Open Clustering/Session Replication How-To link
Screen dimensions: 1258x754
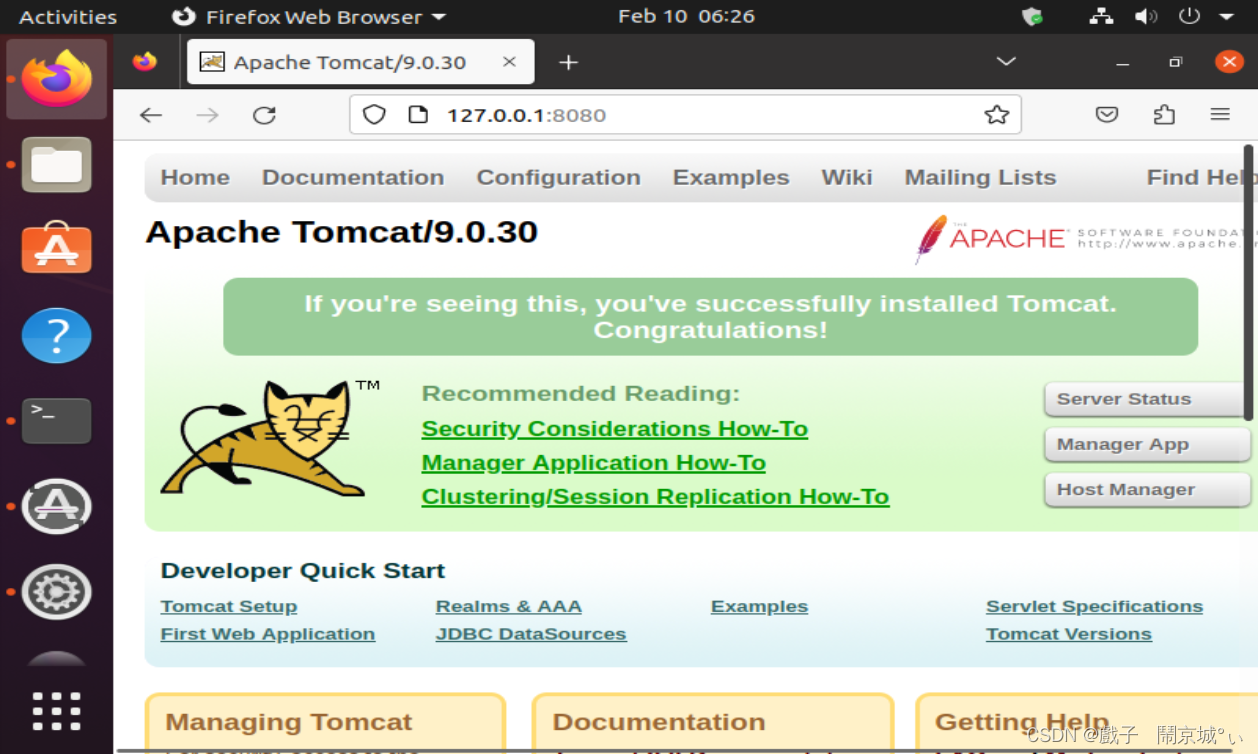[655, 497]
